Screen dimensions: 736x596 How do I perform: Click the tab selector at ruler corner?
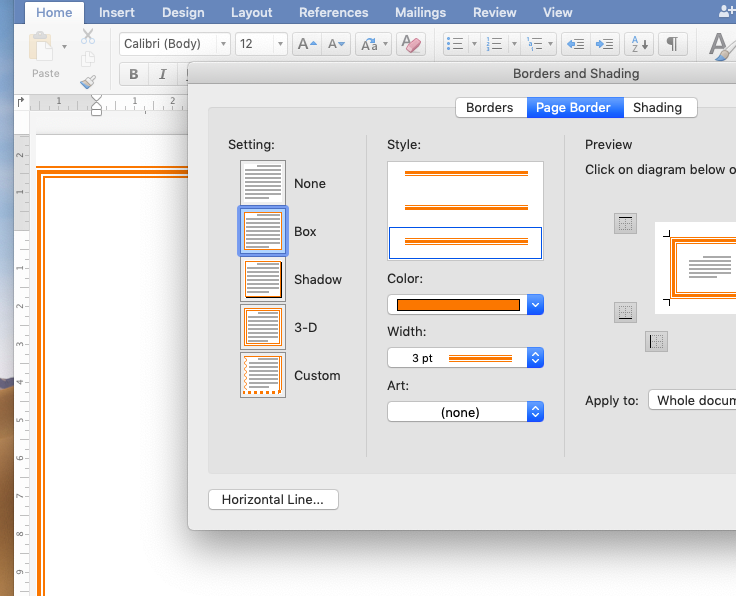pyautogui.click(x=21, y=102)
